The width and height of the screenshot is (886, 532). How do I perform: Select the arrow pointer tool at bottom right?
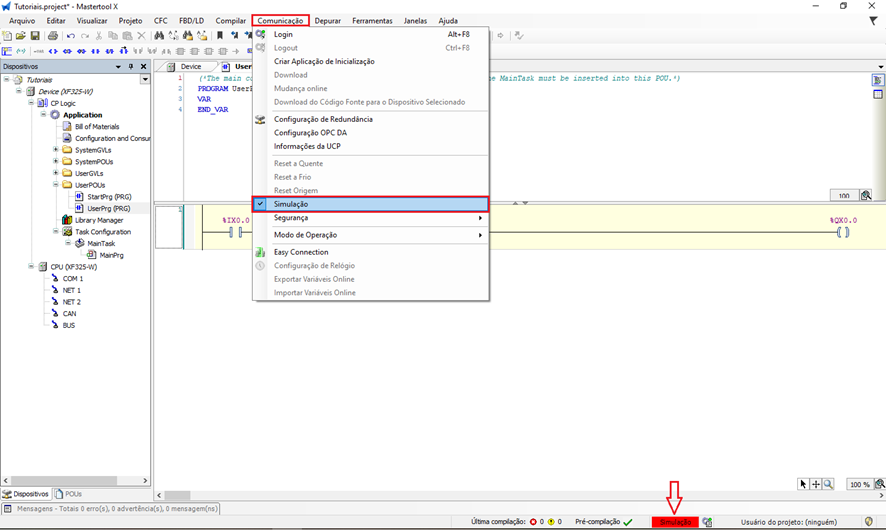click(x=803, y=484)
